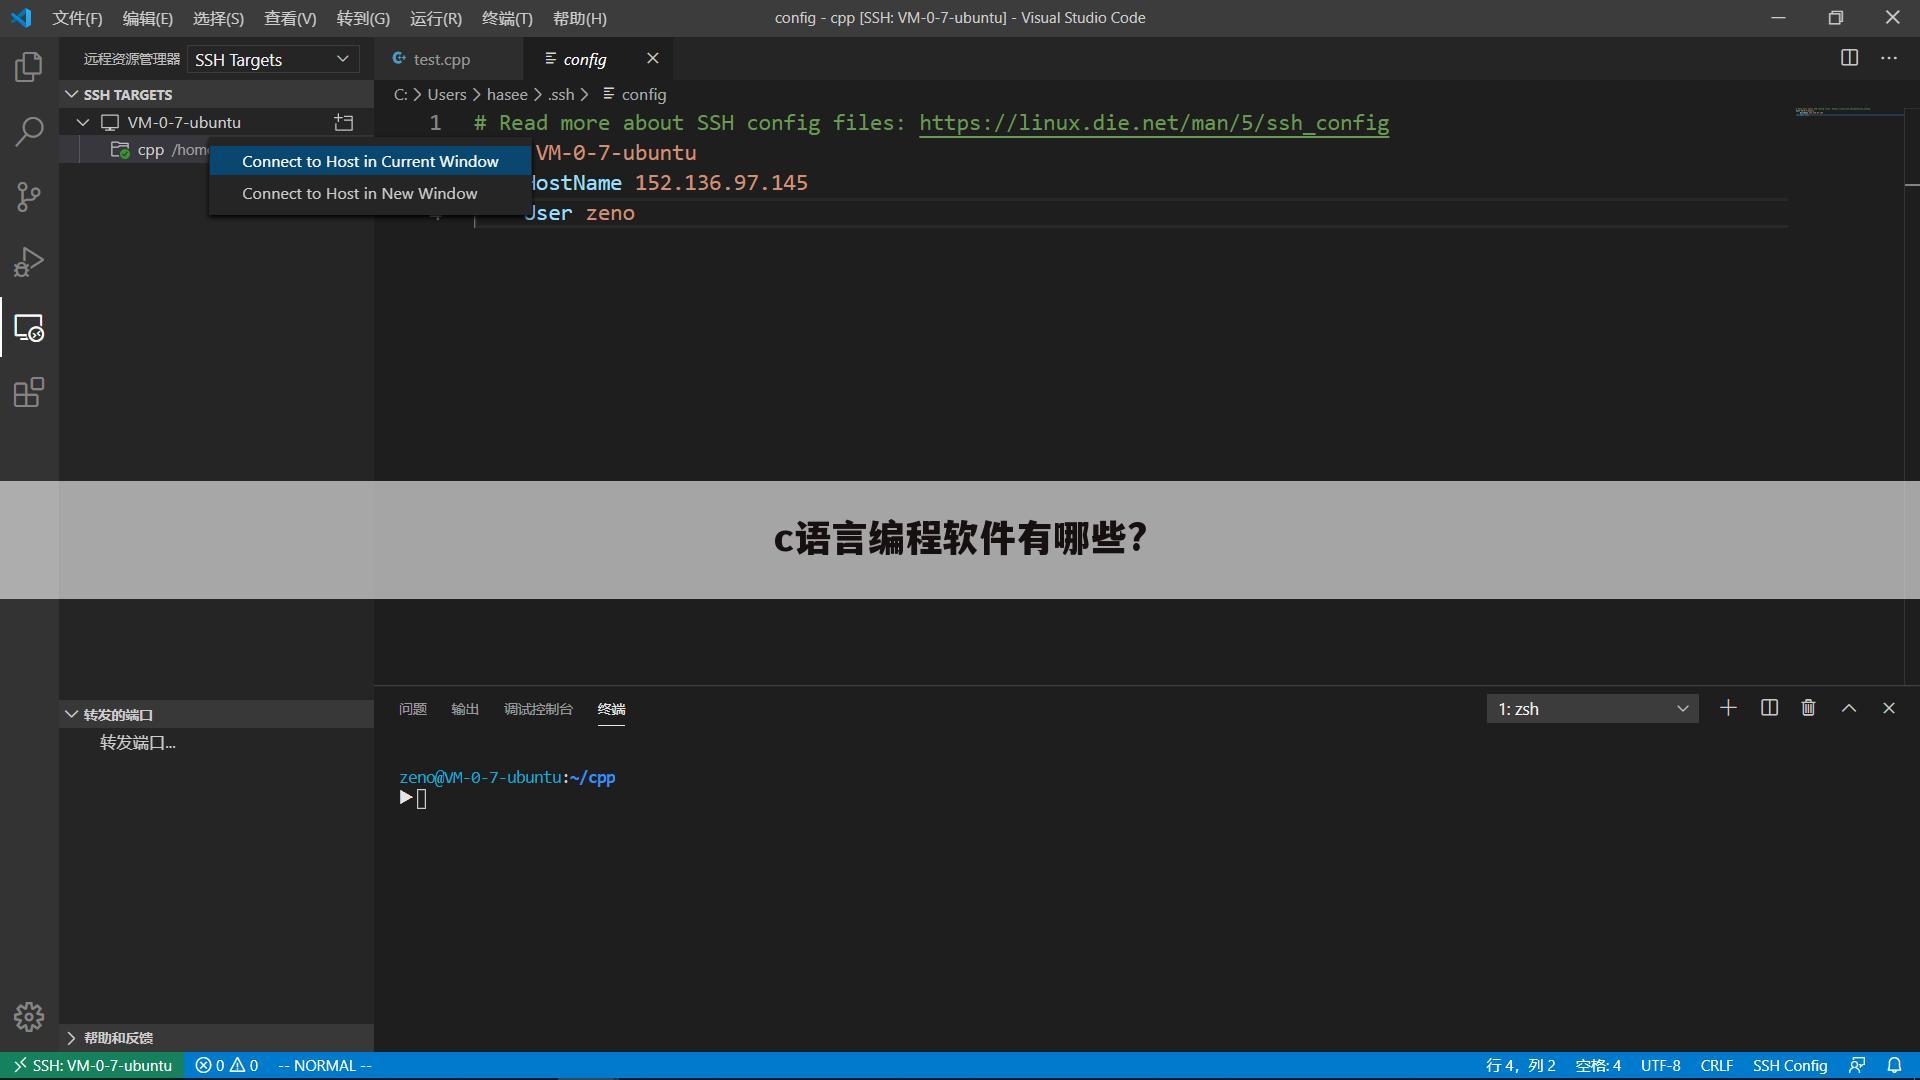Viewport: 1920px width, 1080px height.
Task: Open the Search view in activity bar
Action: coord(29,132)
